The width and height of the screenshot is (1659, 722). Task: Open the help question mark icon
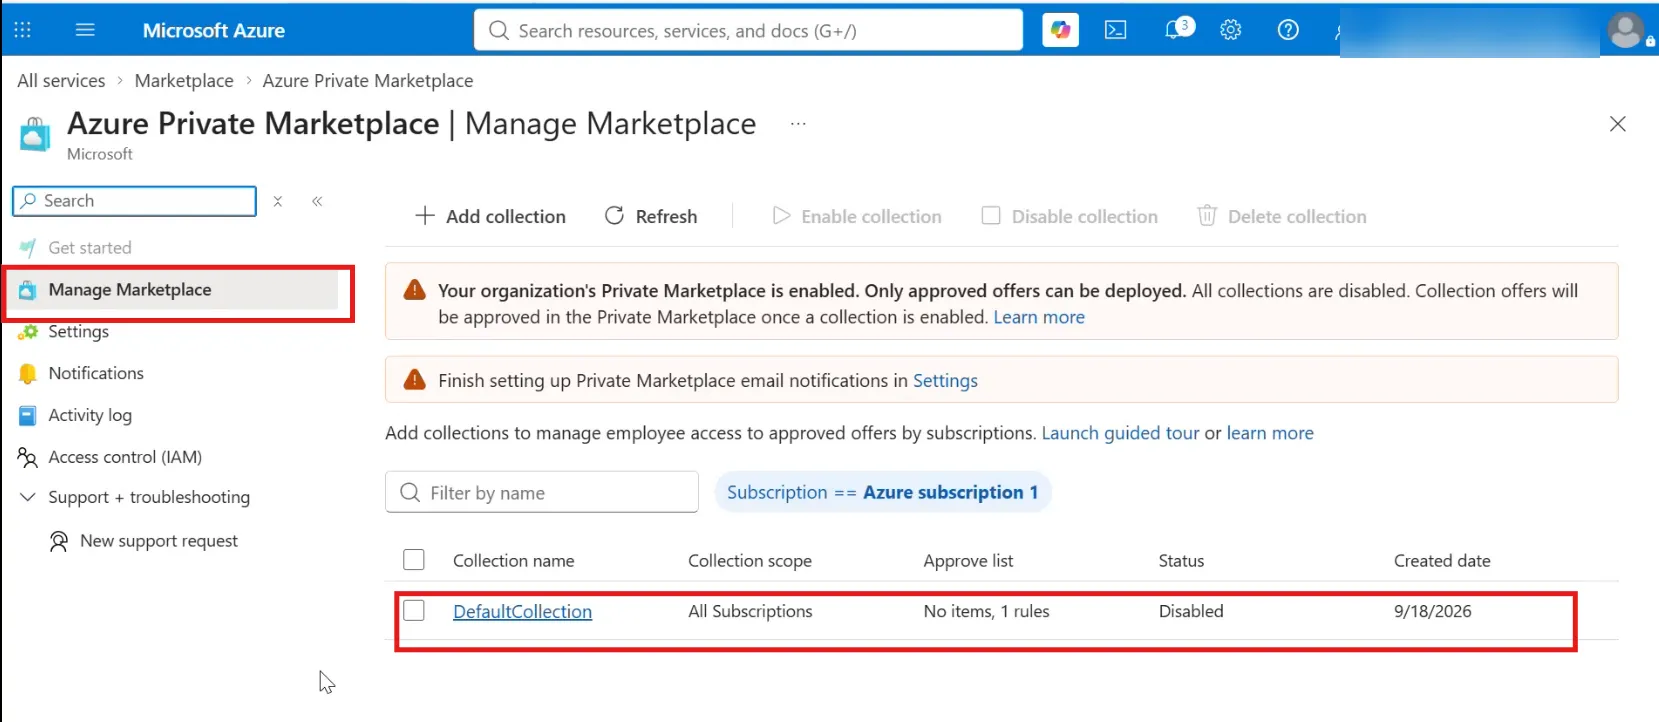(x=1288, y=30)
